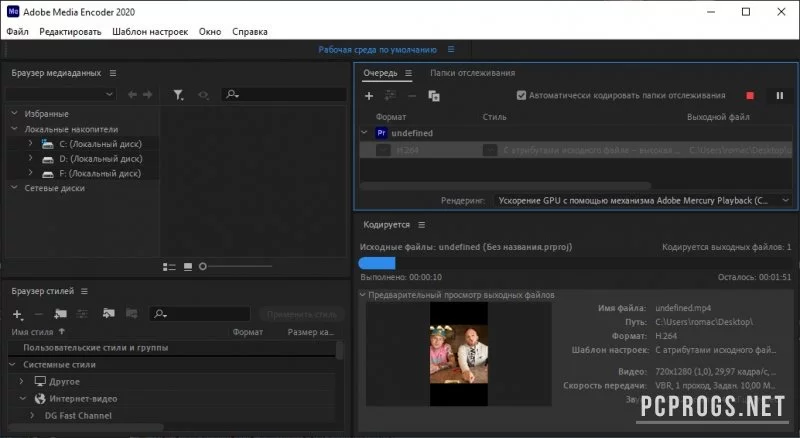This screenshot has height=438, width=800.
Task: Open preset dropdown for С атрибутами исходного файла
Action: [490, 150]
